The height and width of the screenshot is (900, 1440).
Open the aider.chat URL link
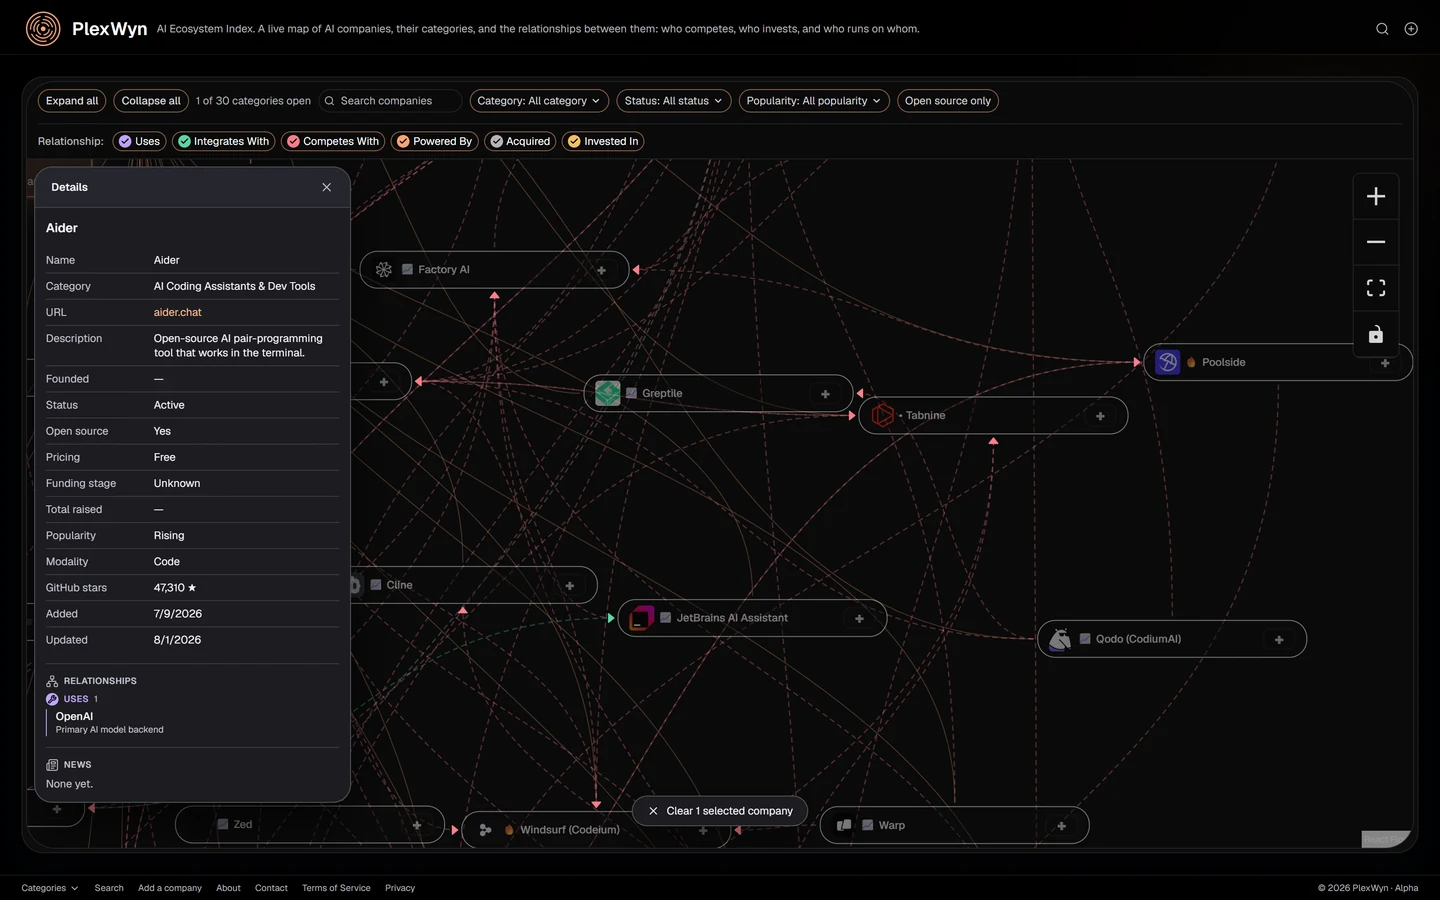(x=178, y=312)
